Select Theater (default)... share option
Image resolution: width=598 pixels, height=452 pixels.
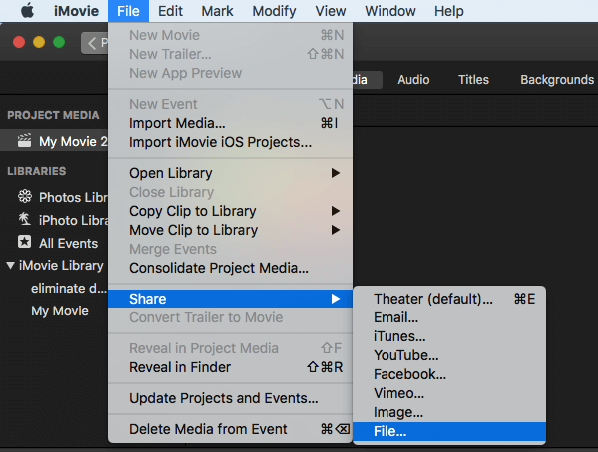(x=449, y=299)
